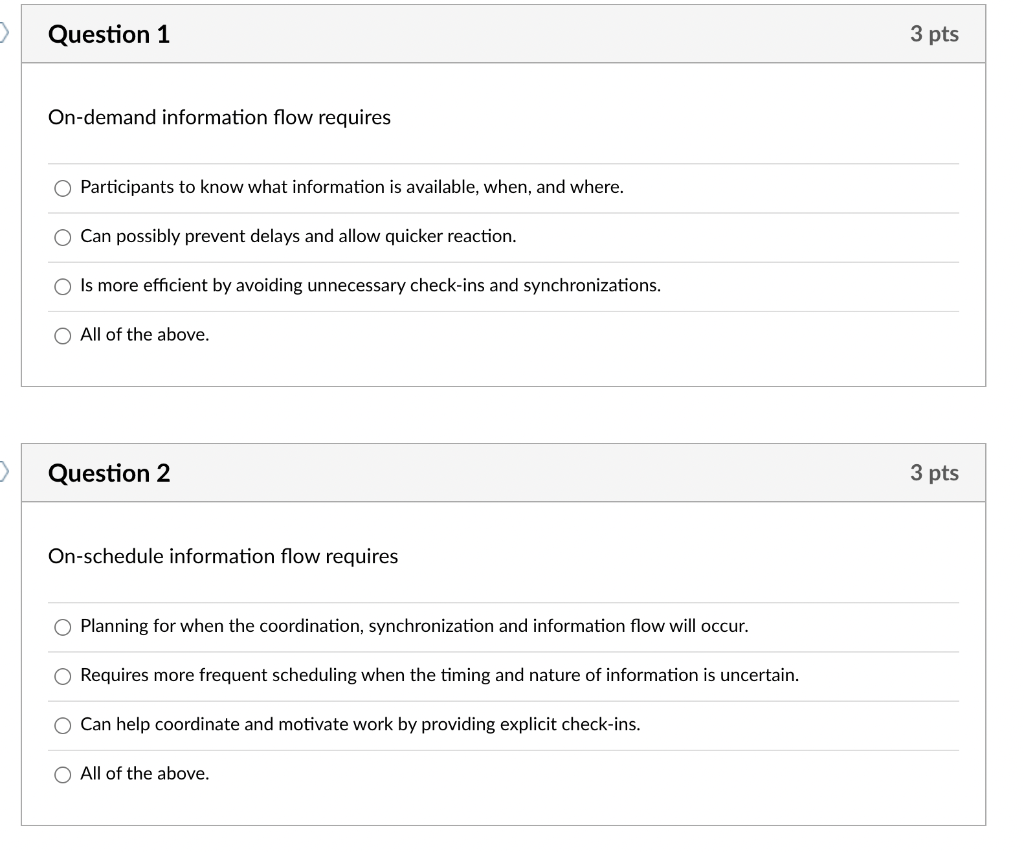This screenshot has height=852, width=1024.
Task: Choose "Planning for when the coordination, synchronization" option
Action: (x=62, y=626)
